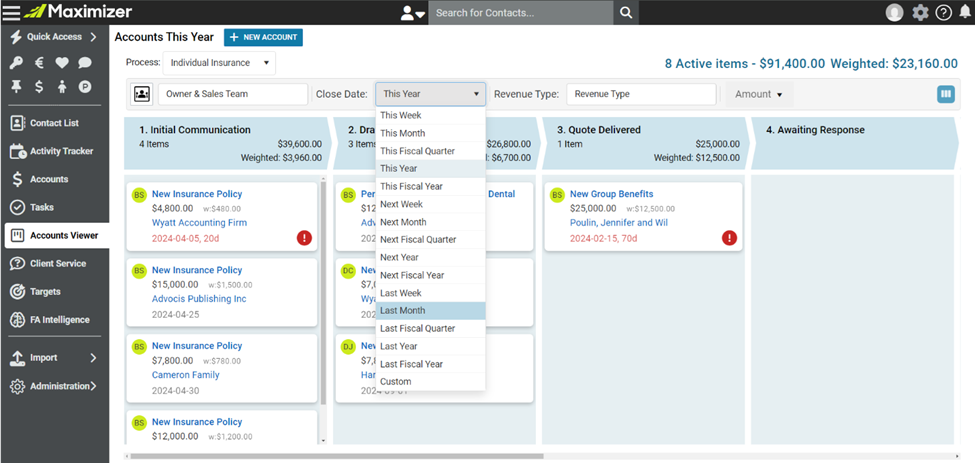This screenshot has height=463, width=975.
Task: Click the Revenue Type input field
Action: coord(642,94)
